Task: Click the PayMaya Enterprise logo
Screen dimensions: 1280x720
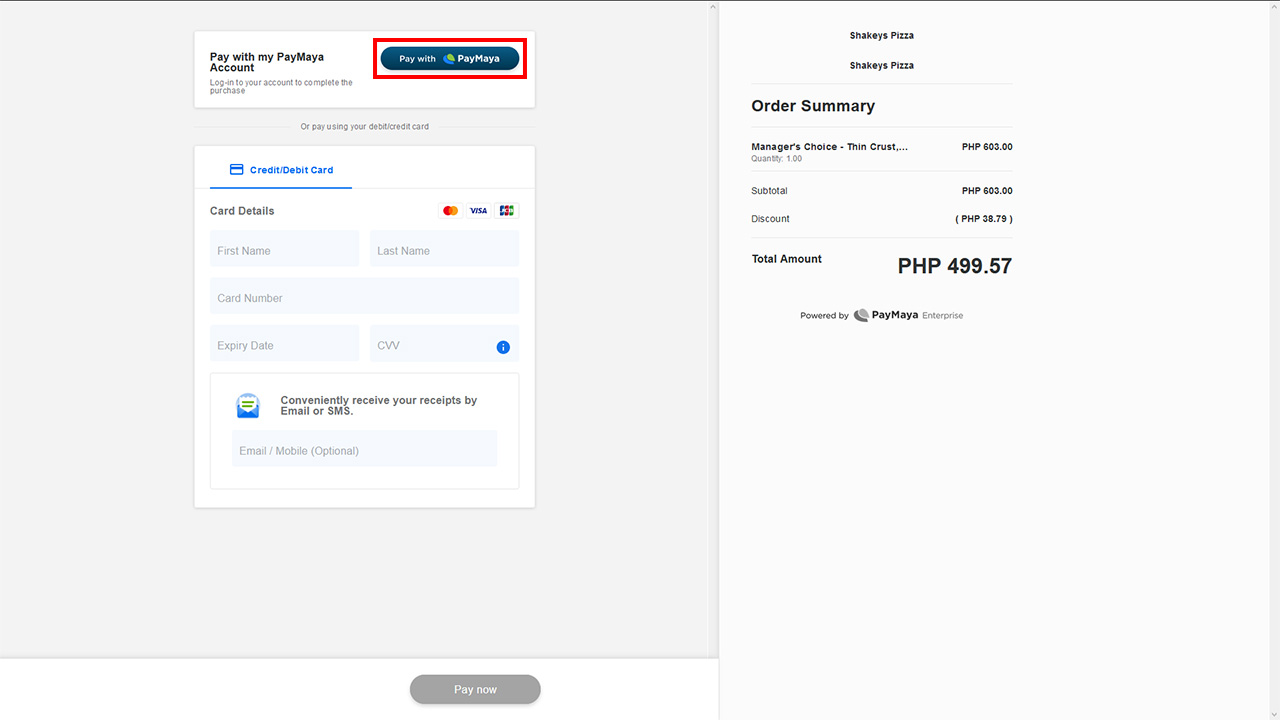Action: point(908,315)
